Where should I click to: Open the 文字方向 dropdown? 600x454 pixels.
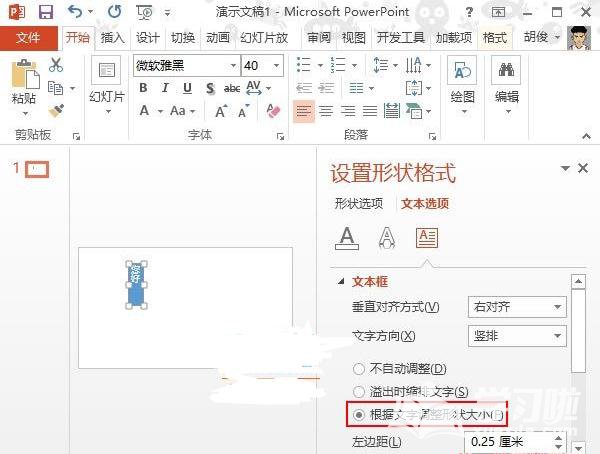pos(516,336)
